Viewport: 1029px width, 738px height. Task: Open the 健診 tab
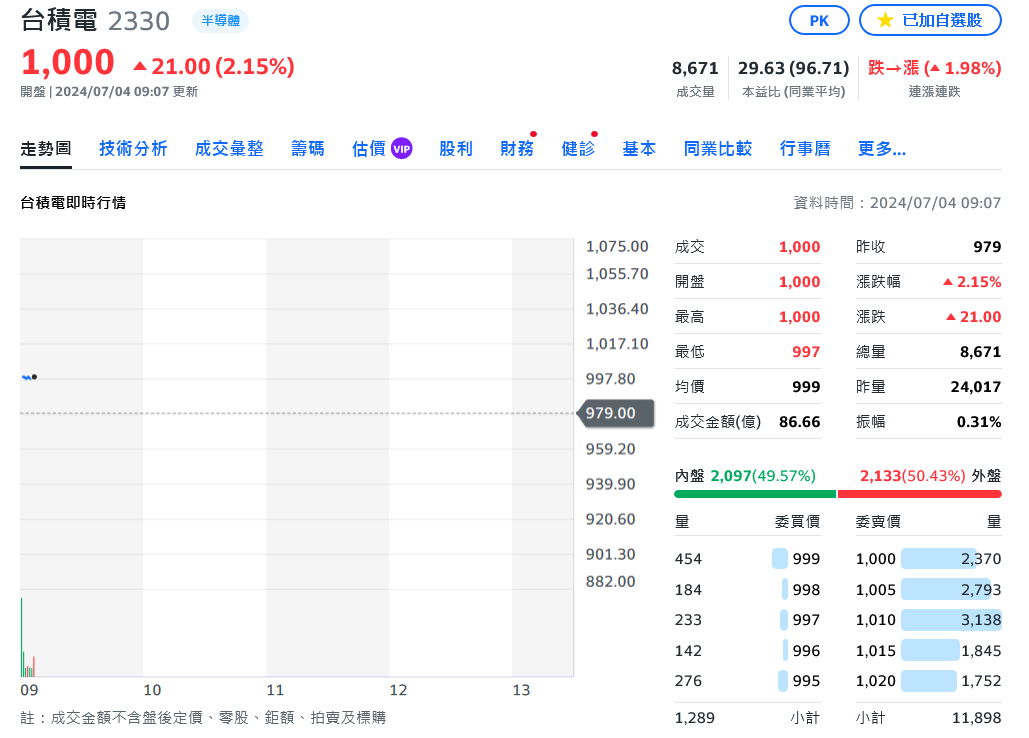[578, 149]
